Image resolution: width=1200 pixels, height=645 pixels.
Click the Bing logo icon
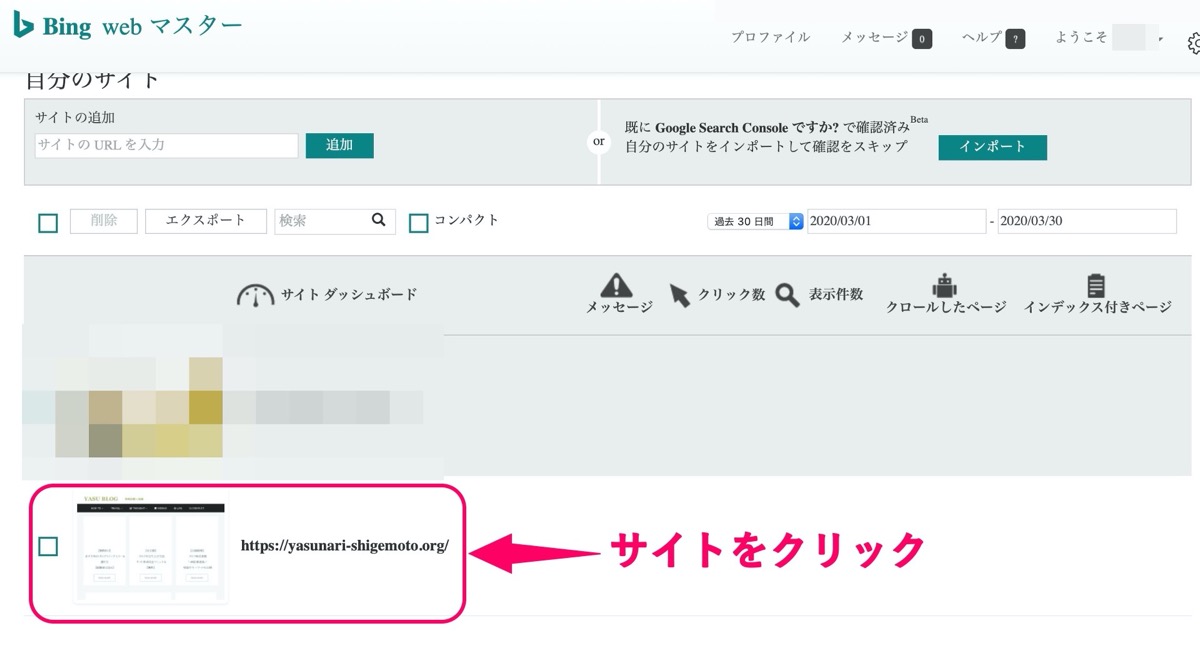coord(24,25)
